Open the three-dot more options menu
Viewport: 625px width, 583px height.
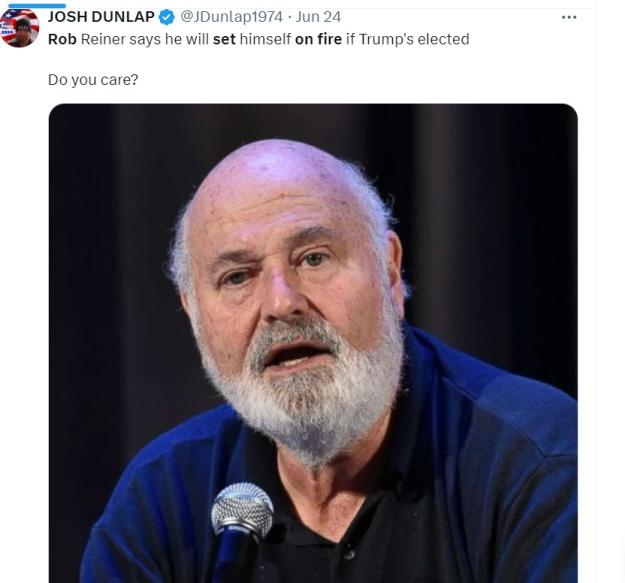coord(569,17)
